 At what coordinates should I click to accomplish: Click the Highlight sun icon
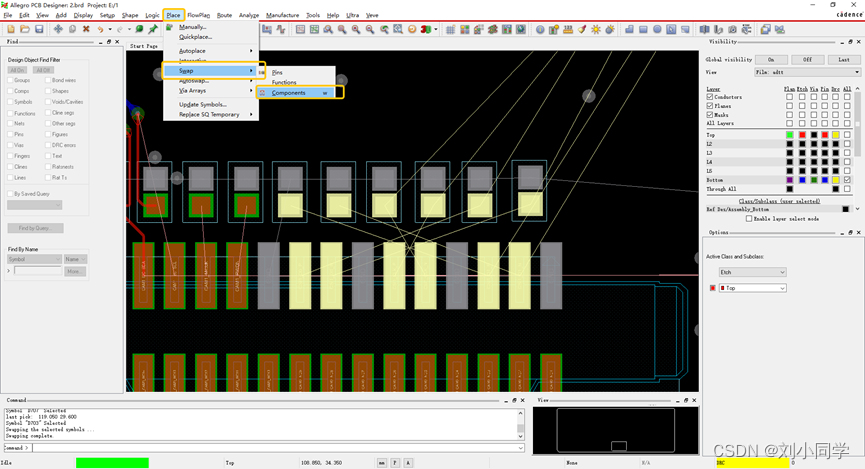596,29
